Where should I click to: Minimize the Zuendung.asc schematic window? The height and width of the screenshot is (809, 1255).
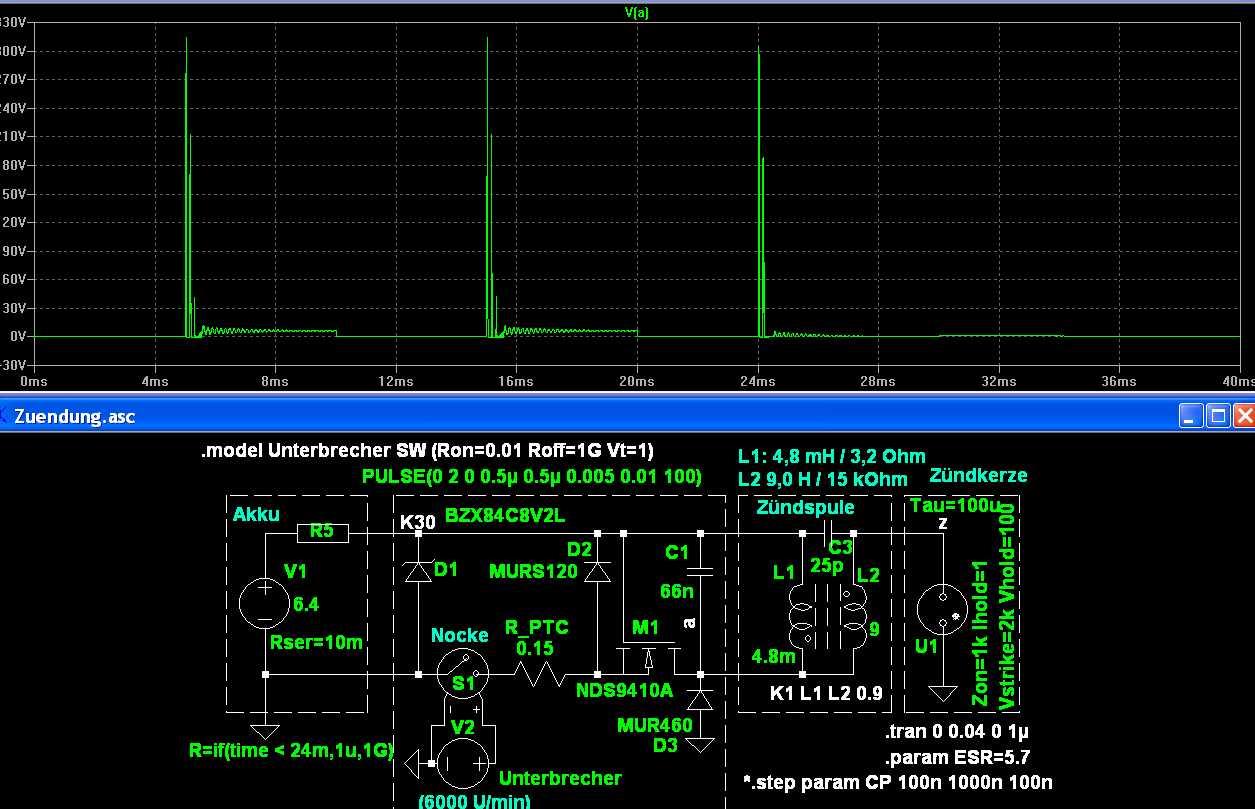click(x=1191, y=416)
